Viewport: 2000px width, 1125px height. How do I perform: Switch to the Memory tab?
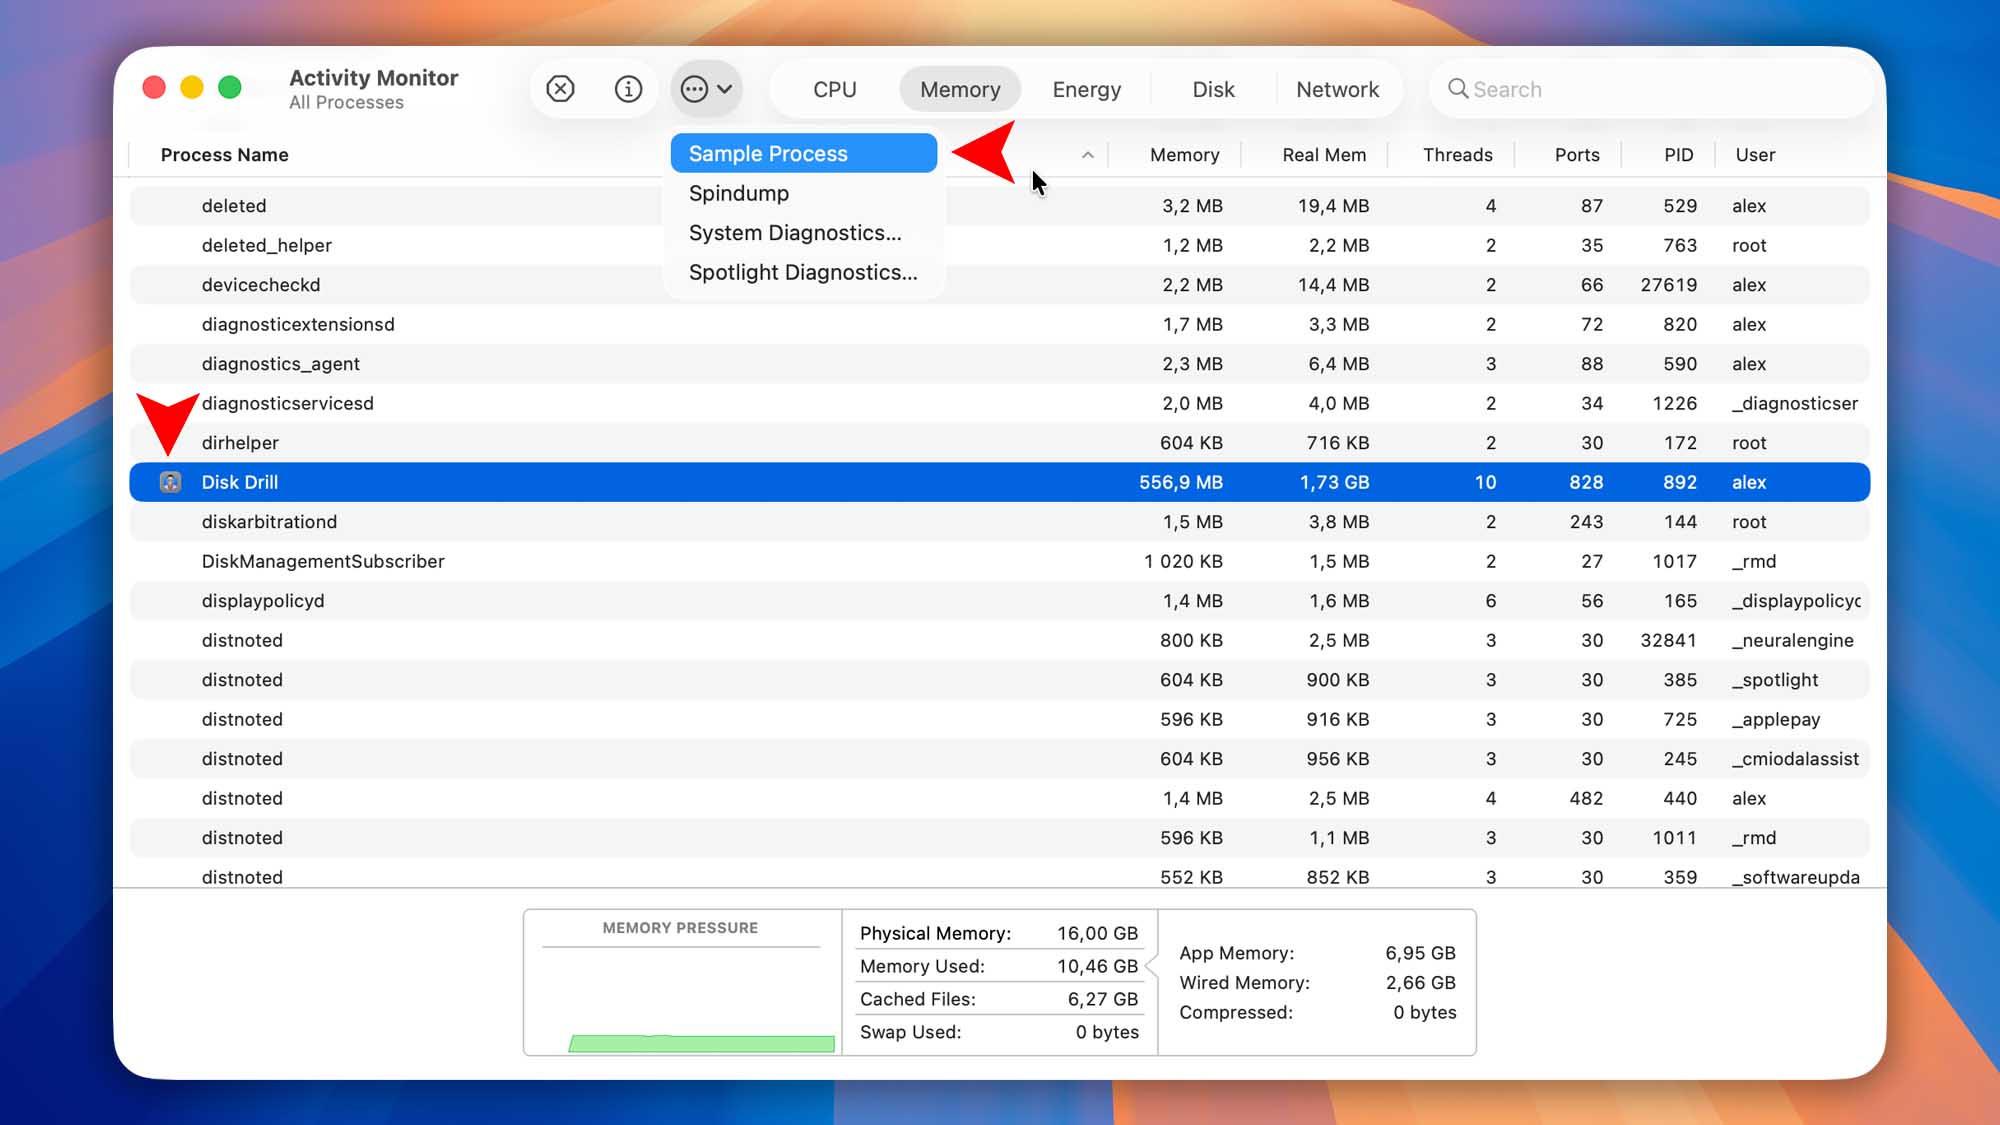960,89
